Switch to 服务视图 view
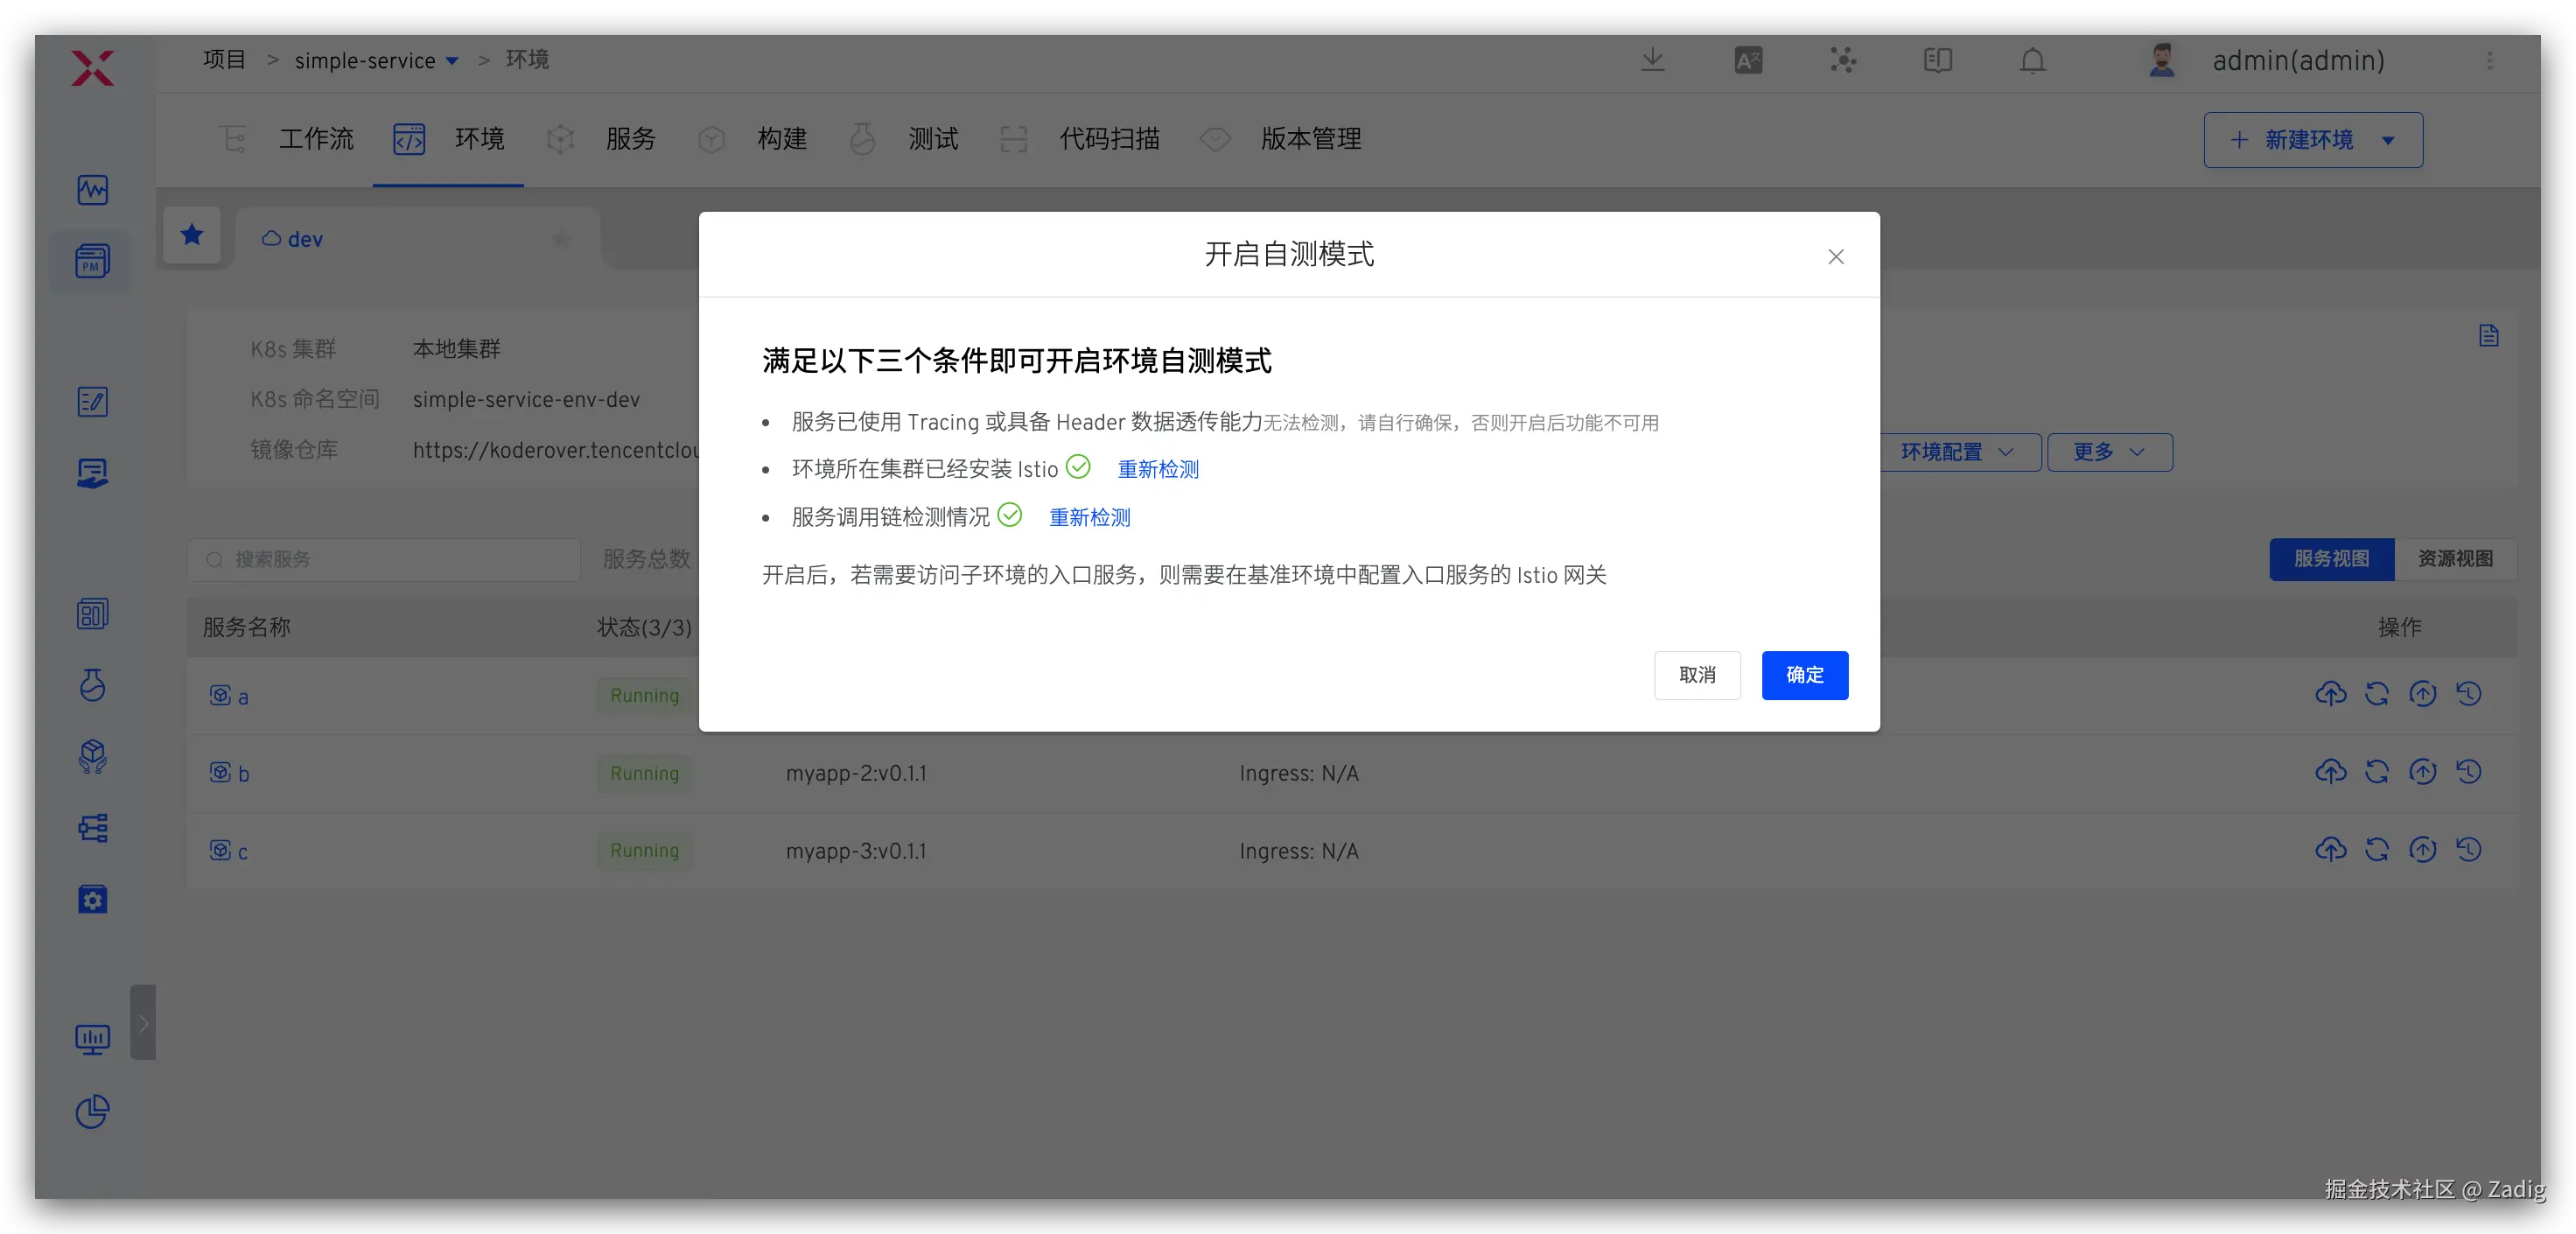This screenshot has width=2576, height=1234. pyautogui.click(x=2331, y=558)
